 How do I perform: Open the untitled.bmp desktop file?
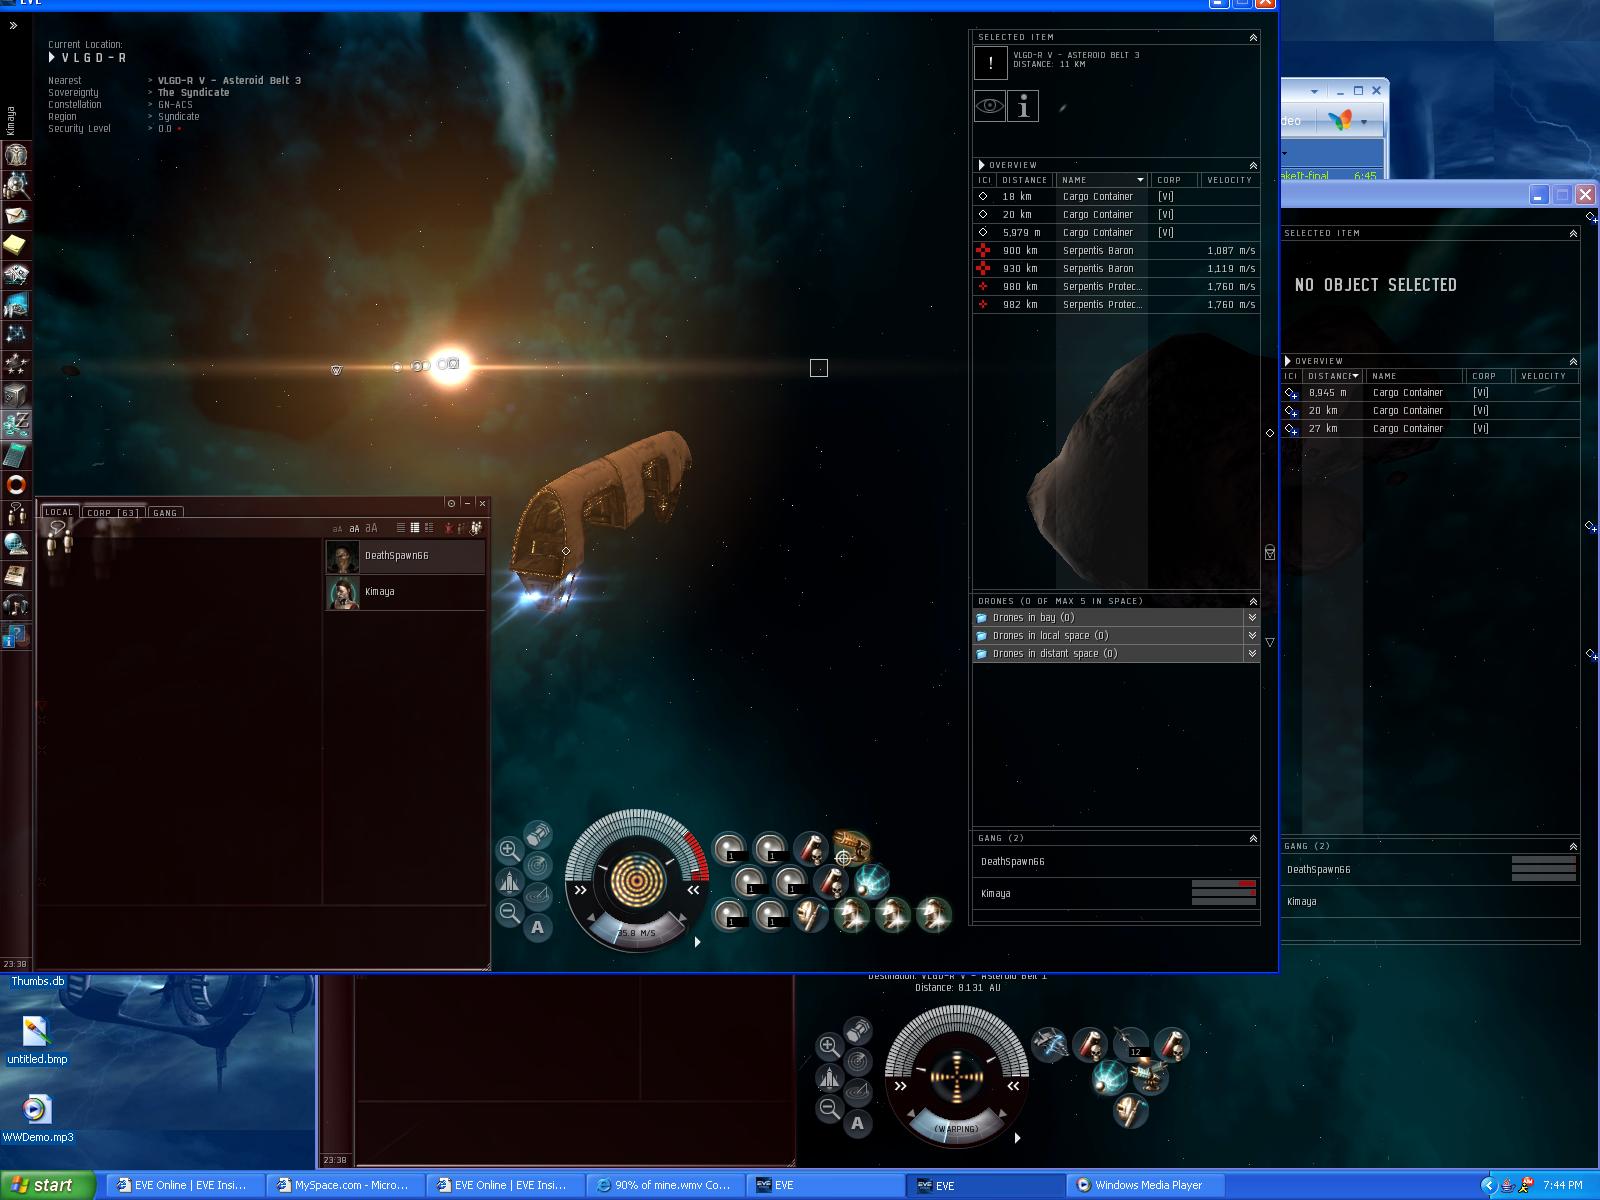[x=37, y=1040]
